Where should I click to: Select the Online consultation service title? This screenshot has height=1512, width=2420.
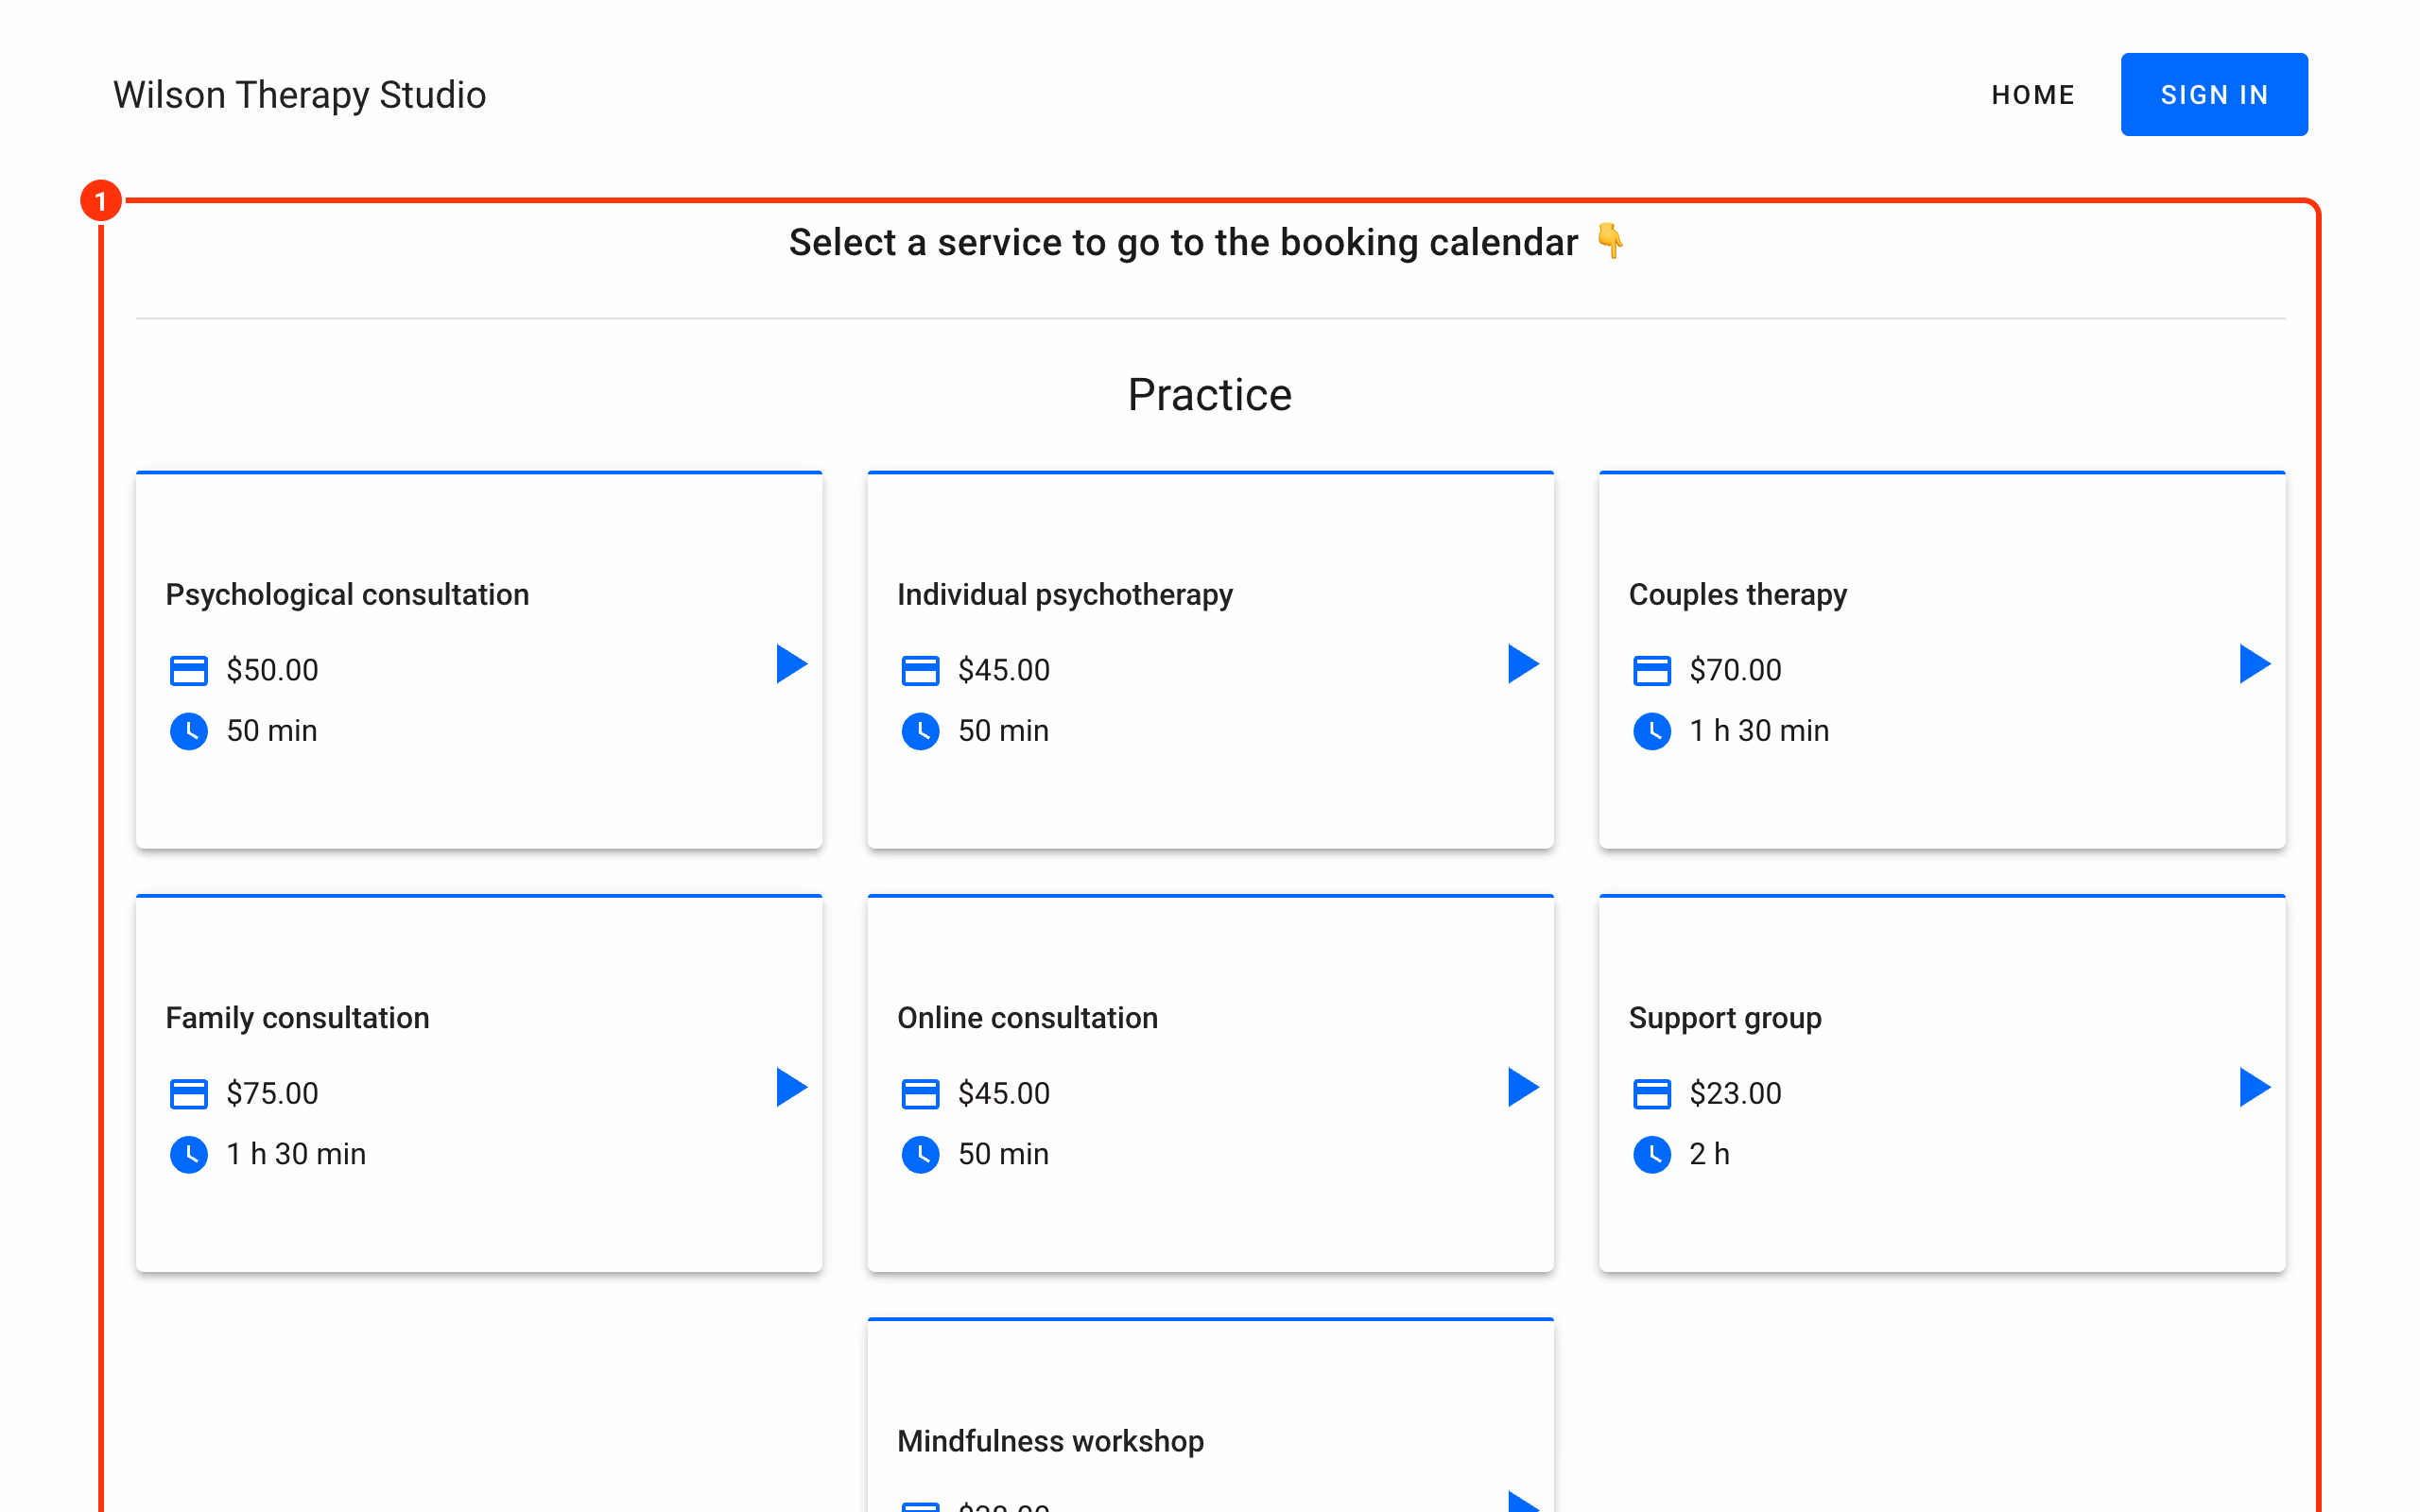(x=1028, y=1018)
